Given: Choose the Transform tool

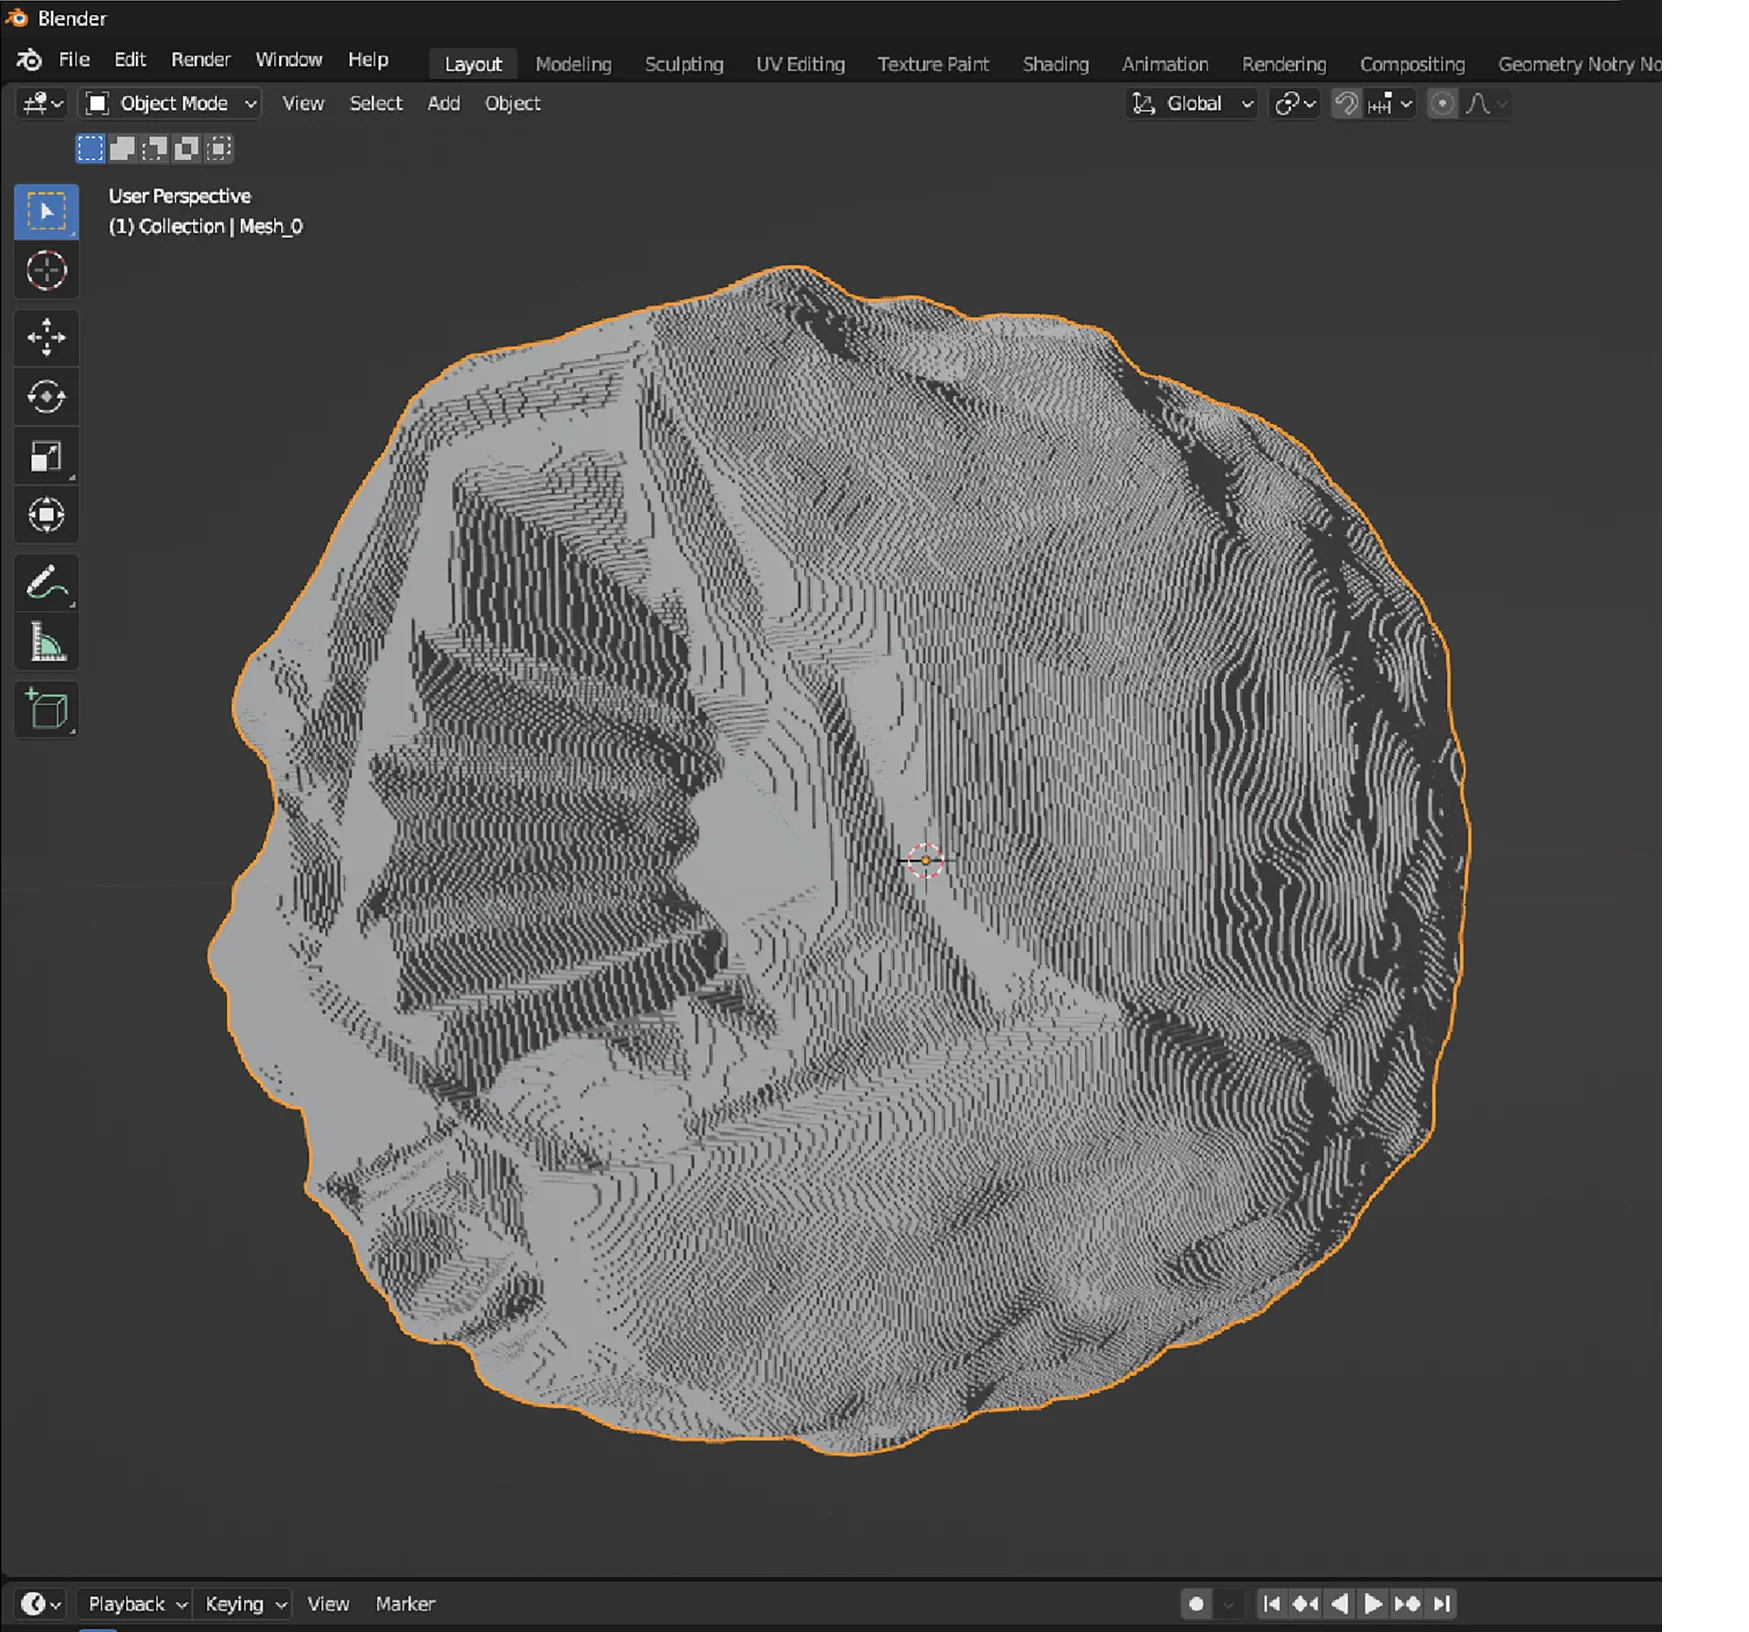Looking at the screenshot, I should point(46,516).
